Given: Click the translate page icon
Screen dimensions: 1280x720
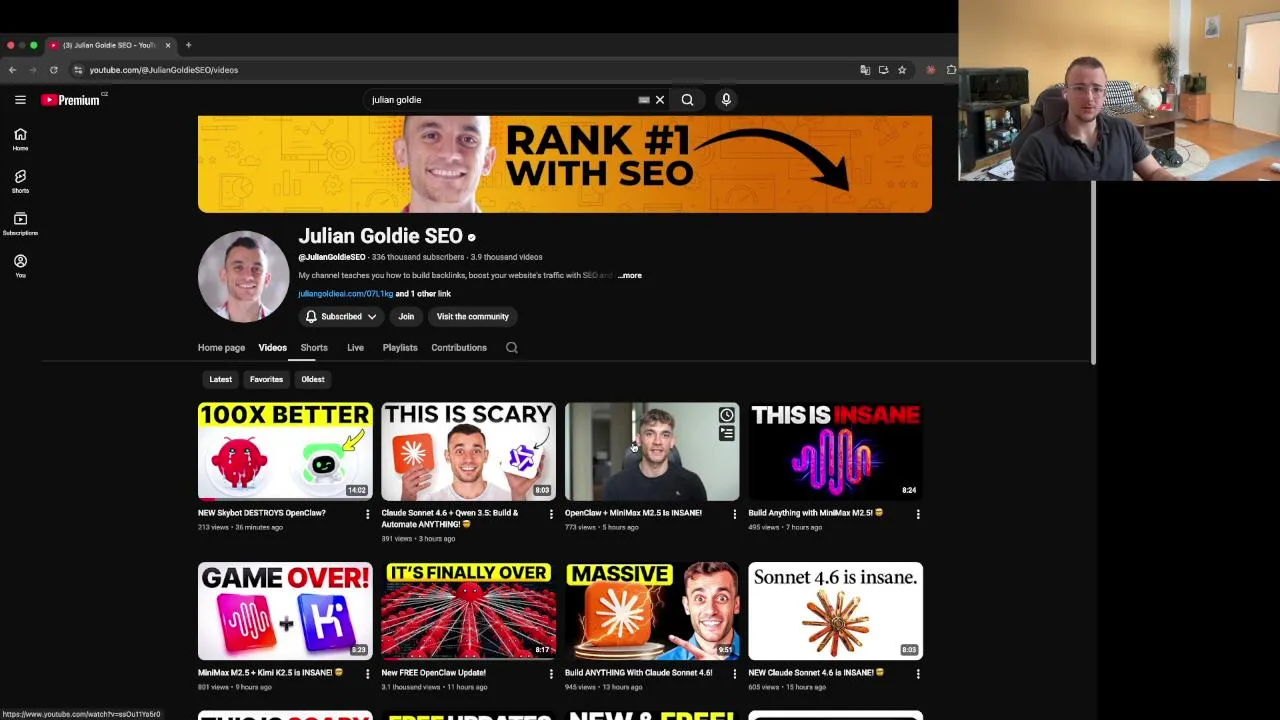Looking at the screenshot, I should coord(865,70).
